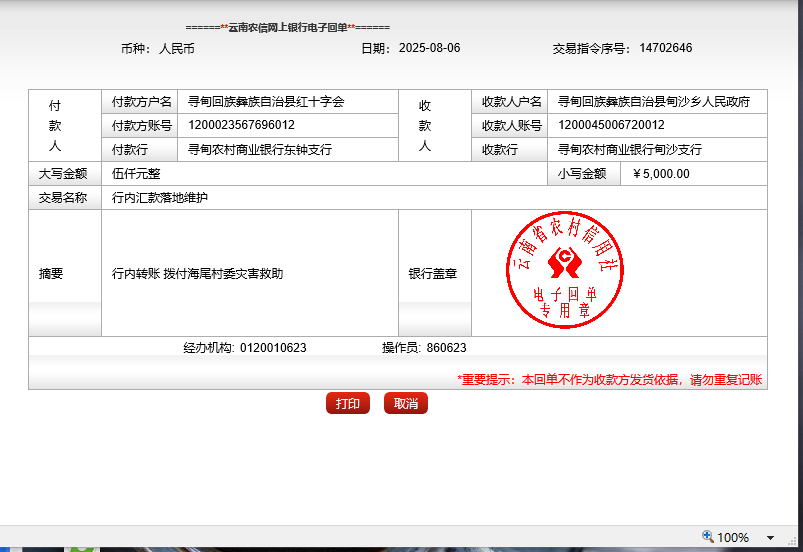The image size is (803, 552).
Task: Click the summary text 拨付海尾村委灾害救助
Action: 223,273
